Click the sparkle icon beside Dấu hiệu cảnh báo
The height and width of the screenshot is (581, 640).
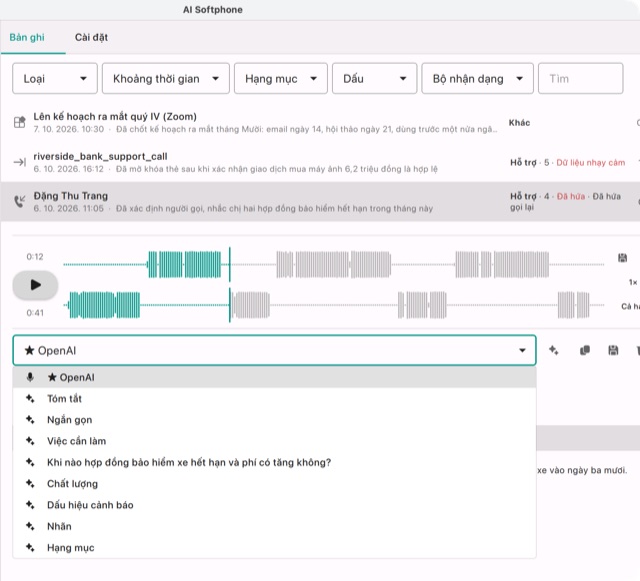pyautogui.click(x=30, y=505)
